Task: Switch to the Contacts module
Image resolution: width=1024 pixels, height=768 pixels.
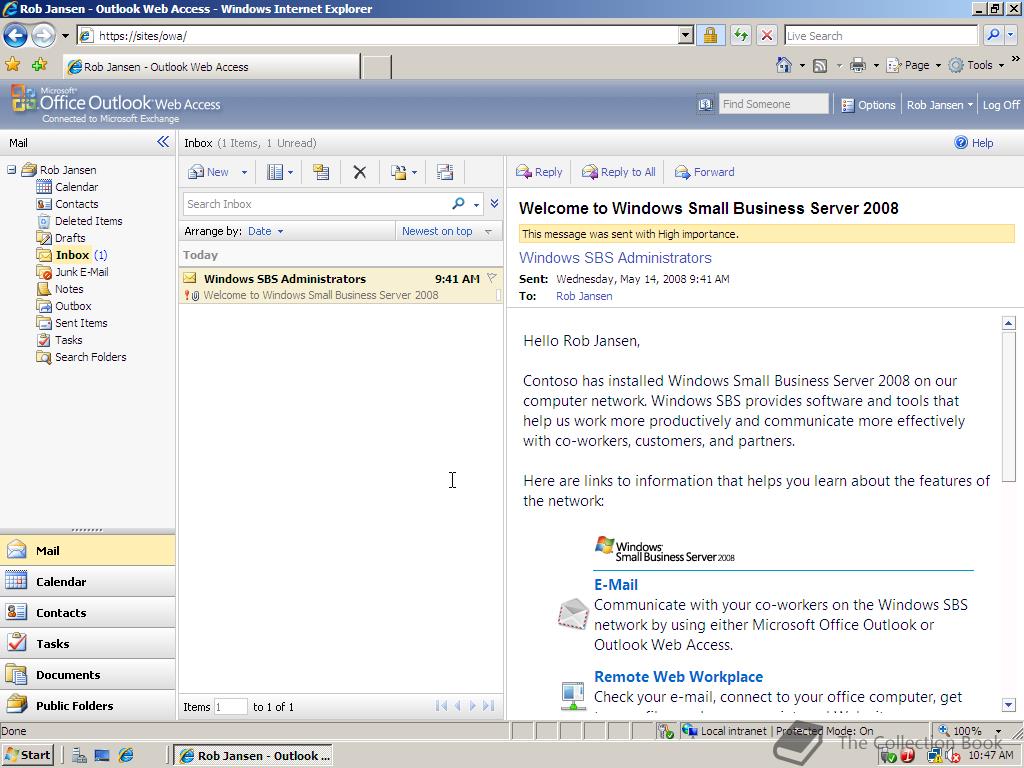Action: 88,613
